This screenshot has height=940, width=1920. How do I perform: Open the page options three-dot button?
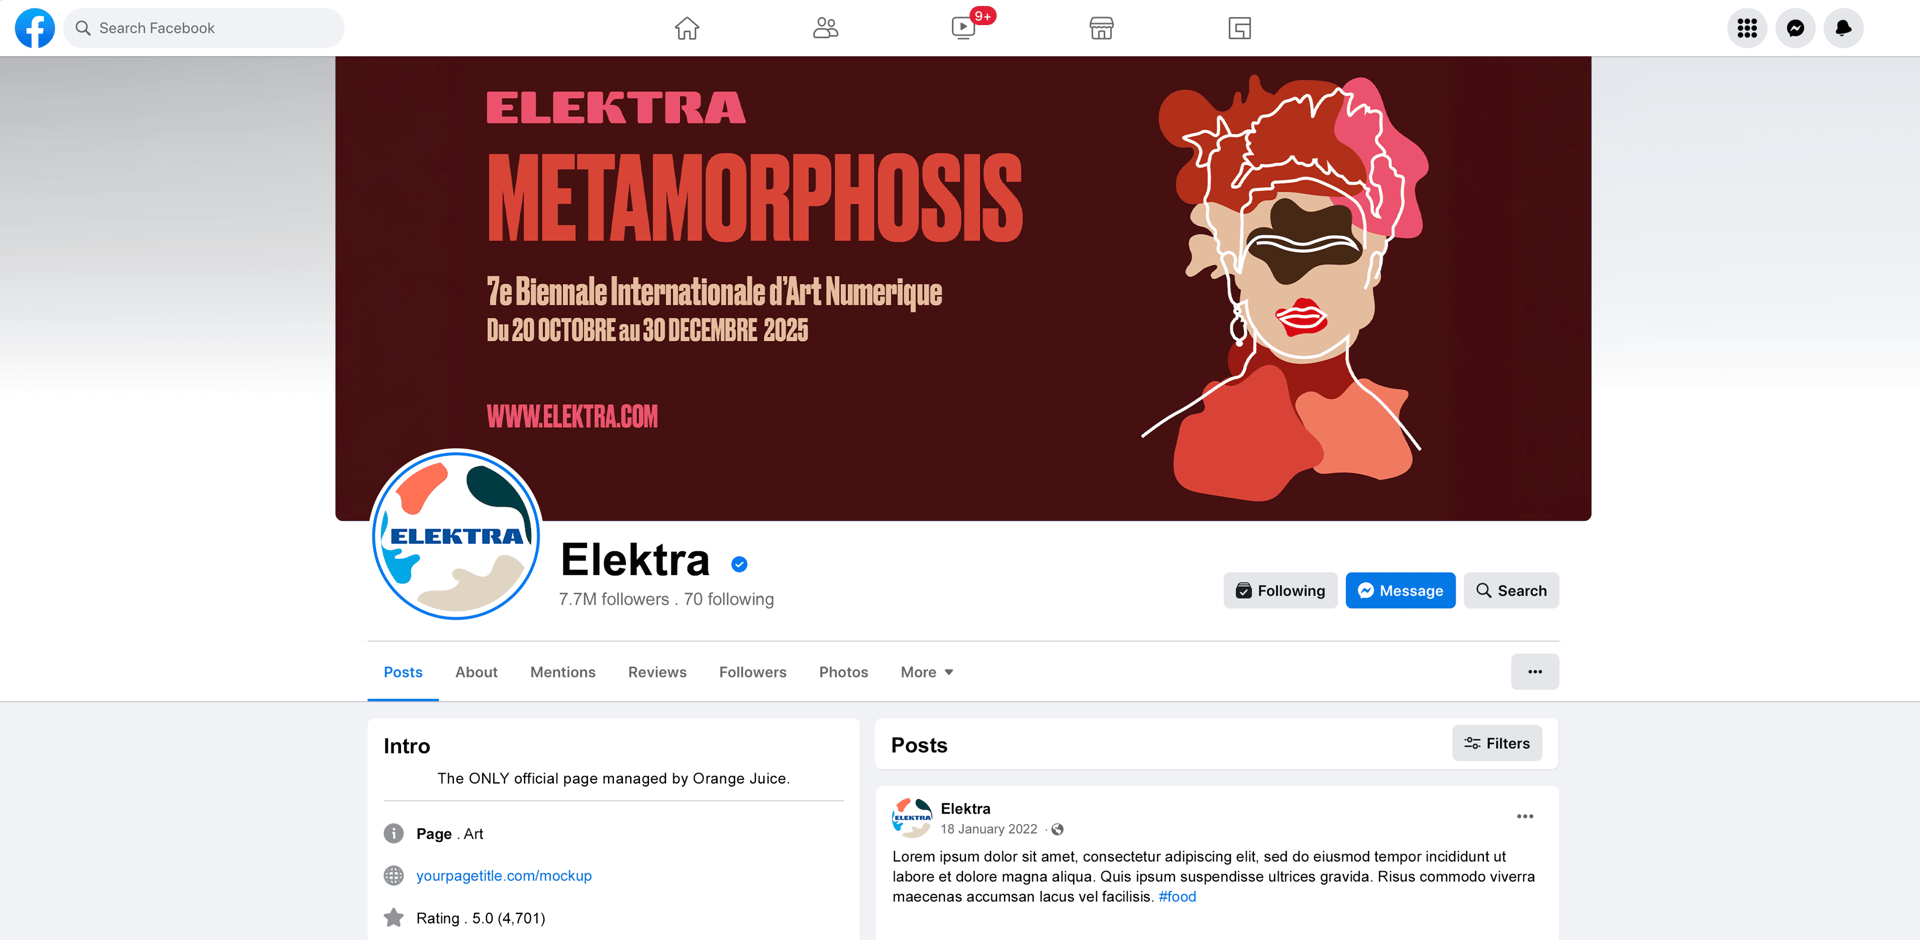[x=1535, y=672]
